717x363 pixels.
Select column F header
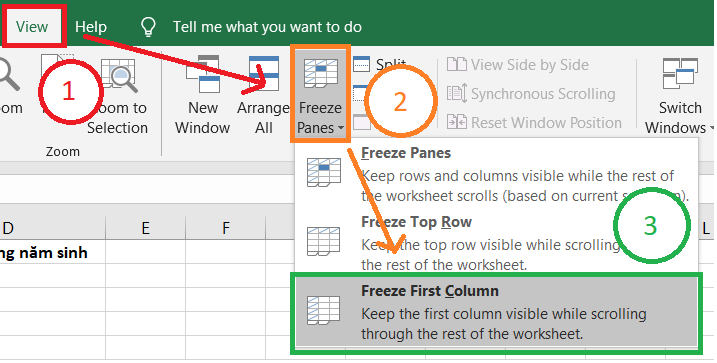click(225, 228)
